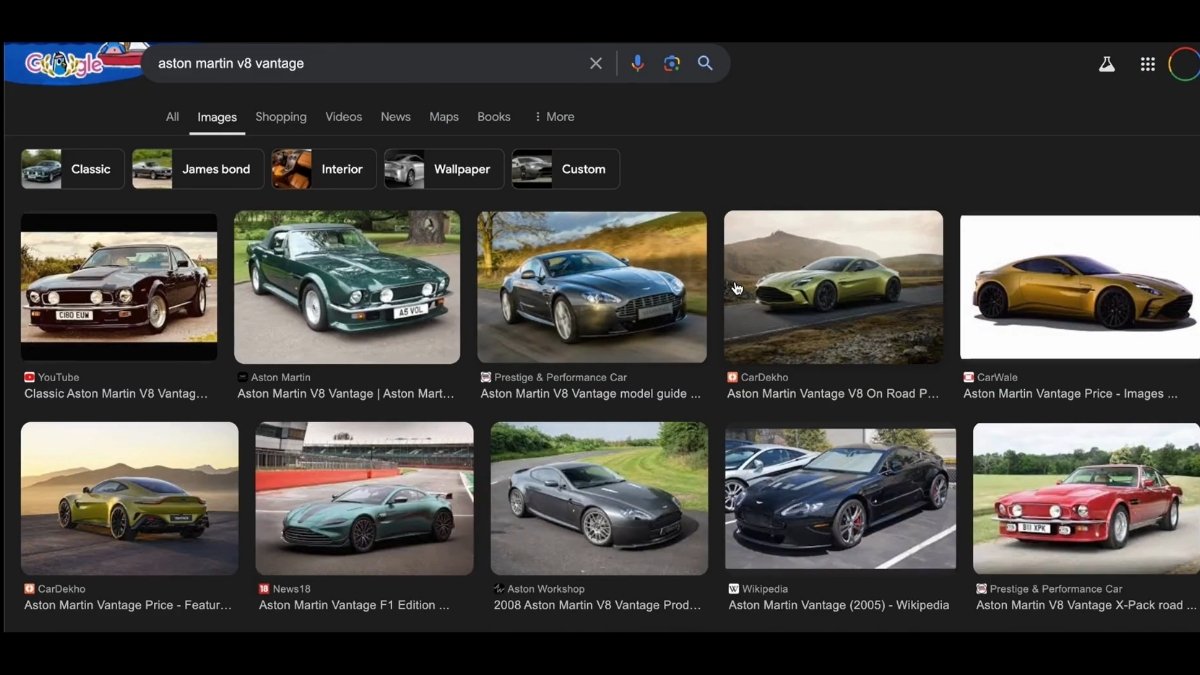Apply the James bond filter chip
This screenshot has height=675, width=1200.
(198, 169)
